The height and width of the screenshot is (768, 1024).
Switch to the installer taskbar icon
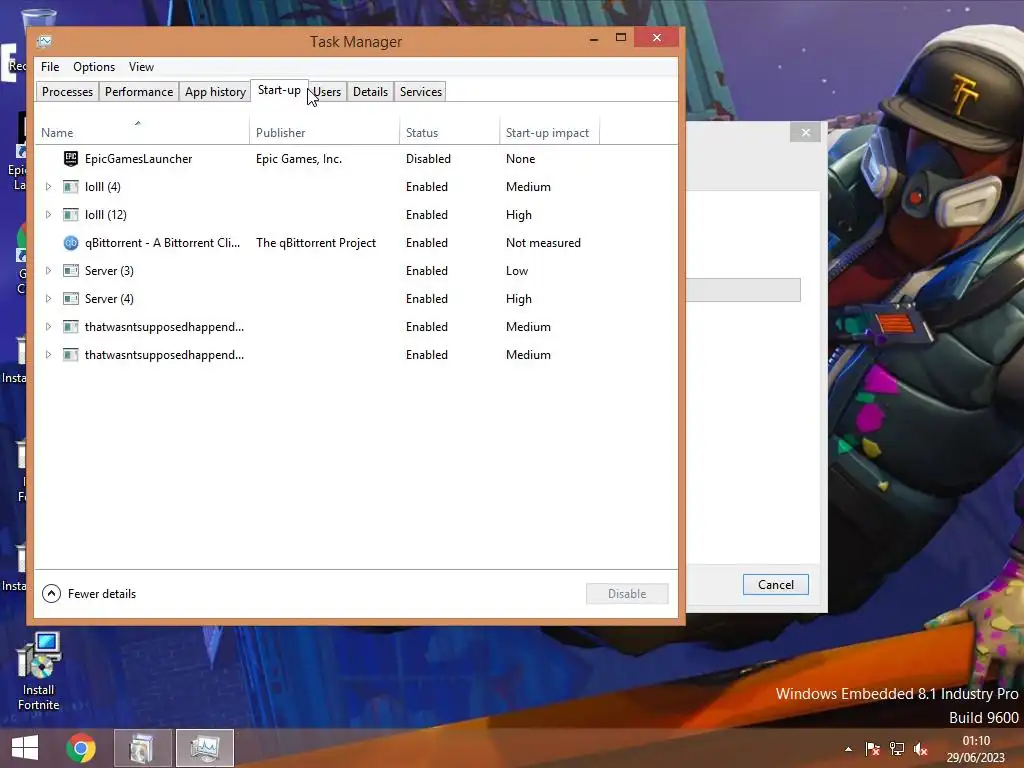click(142, 748)
